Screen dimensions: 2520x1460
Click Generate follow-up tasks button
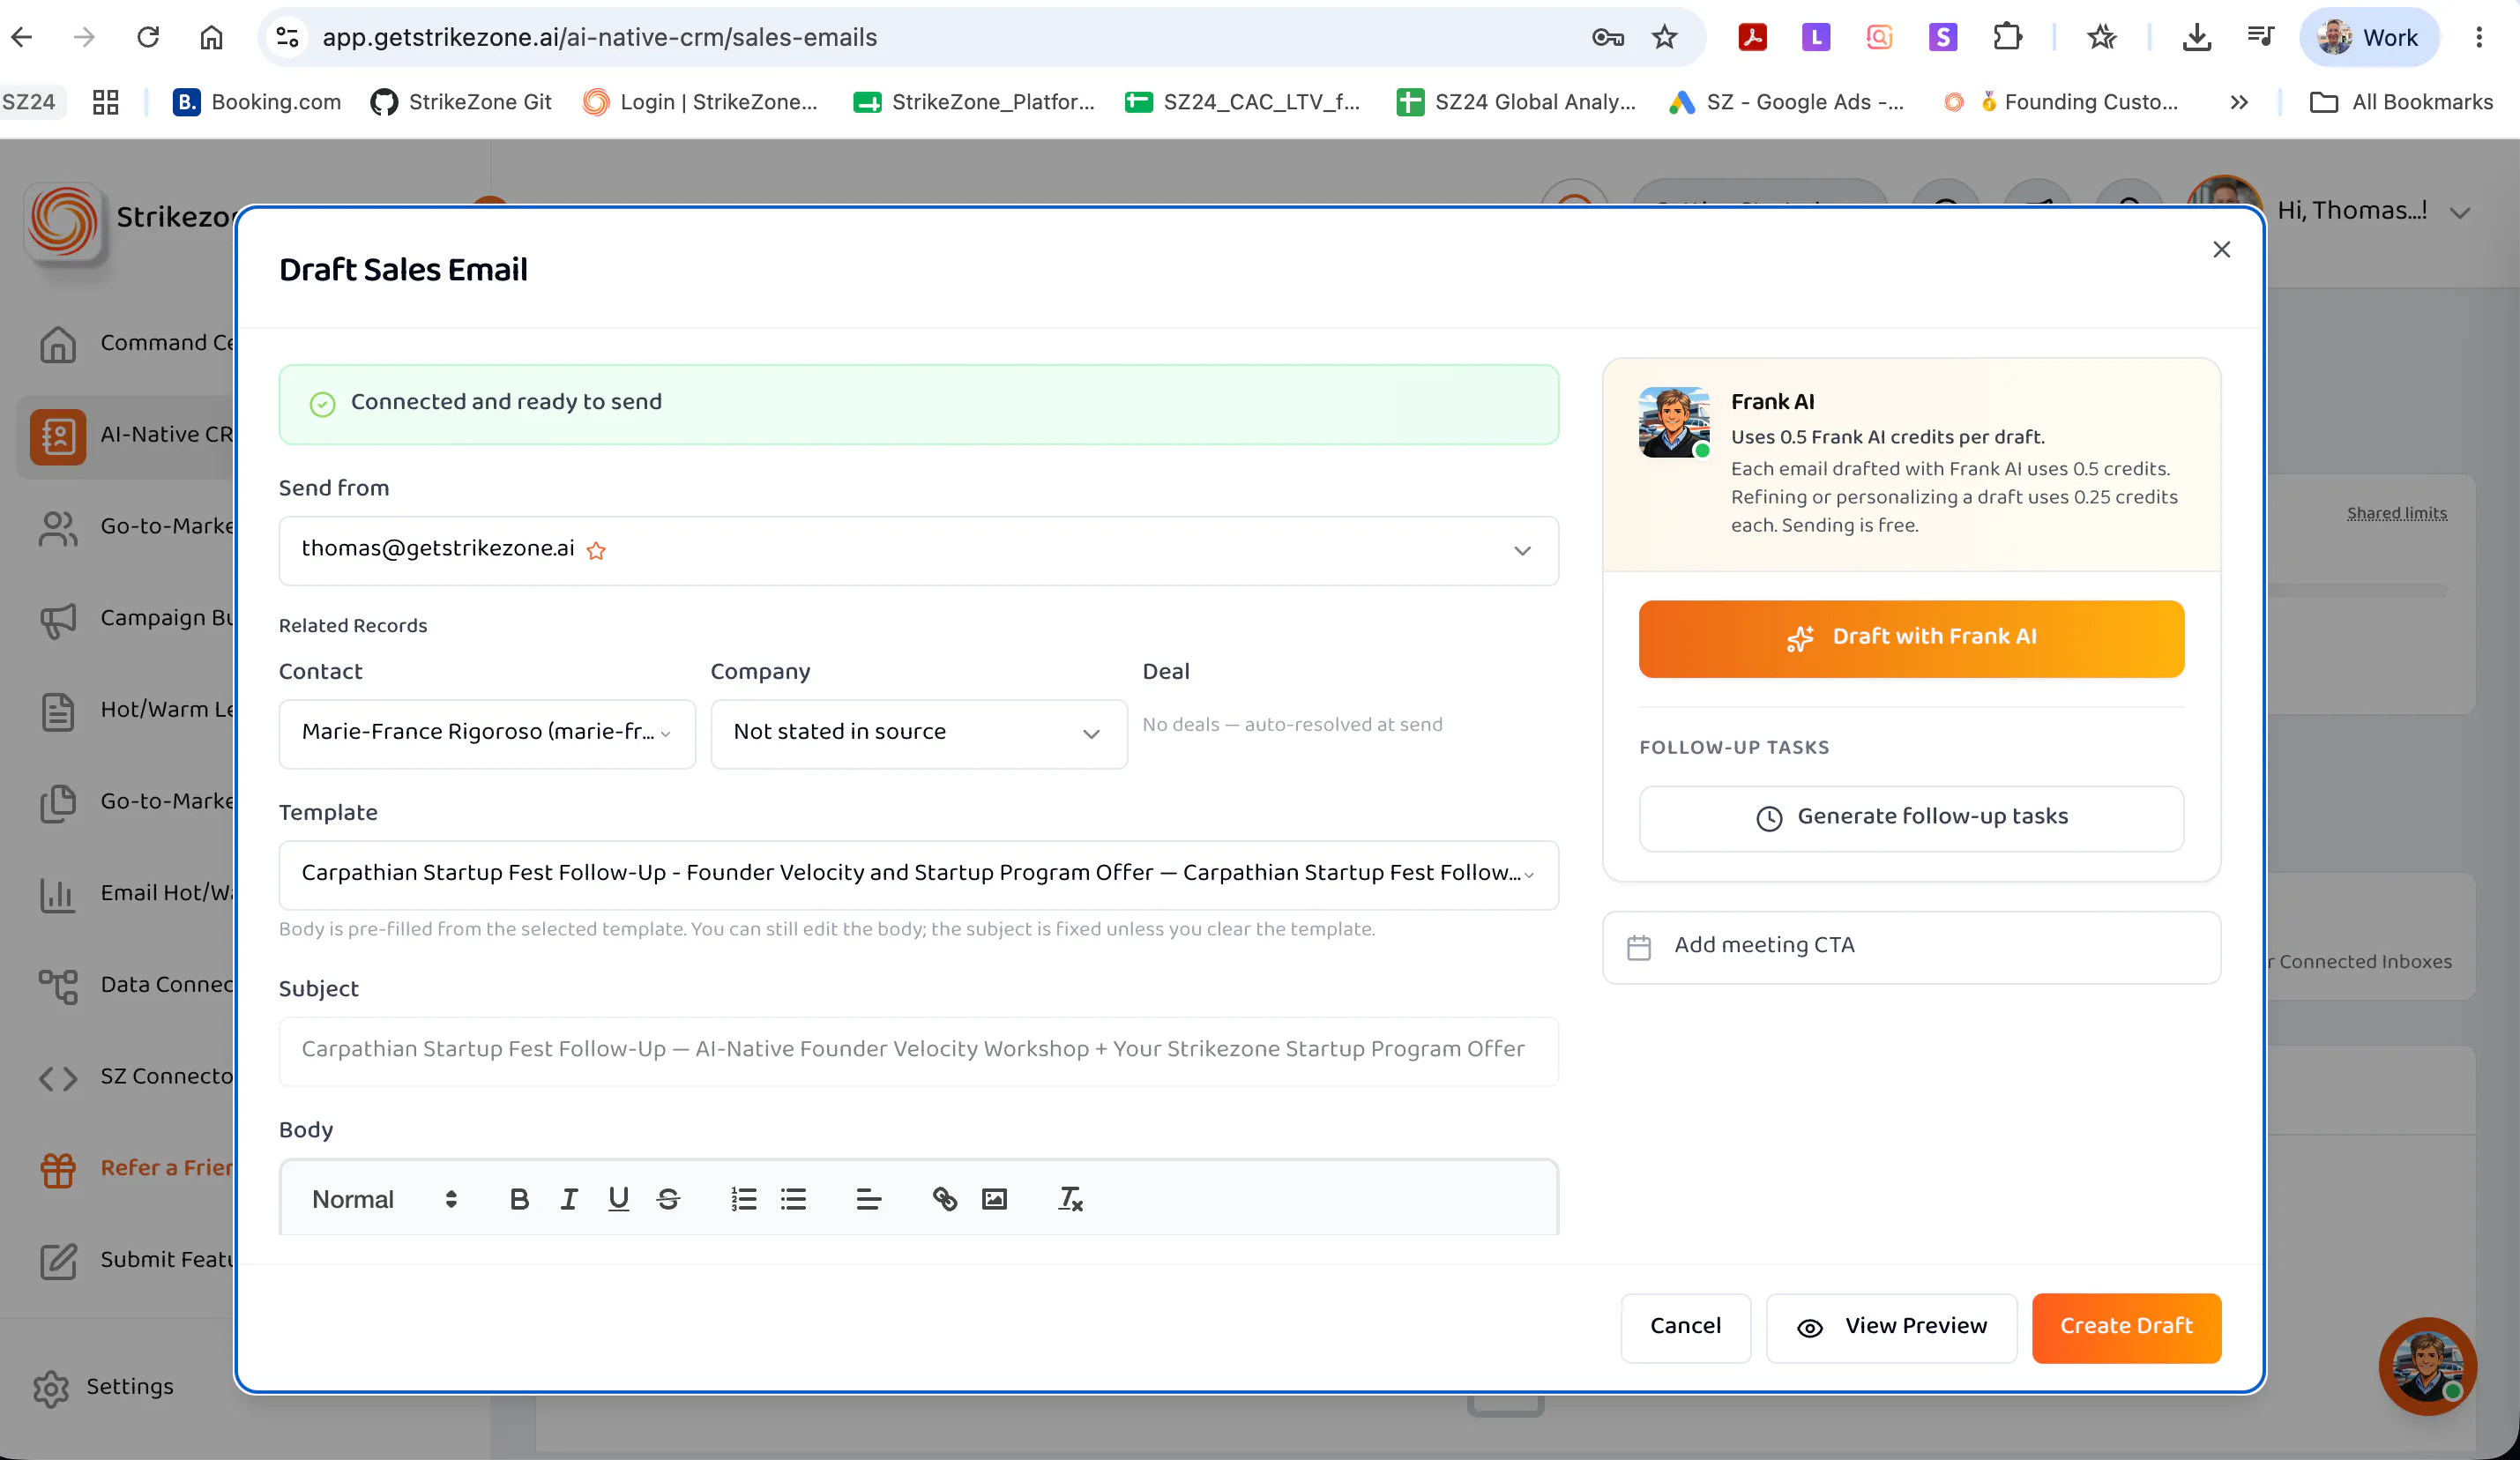(x=1910, y=818)
